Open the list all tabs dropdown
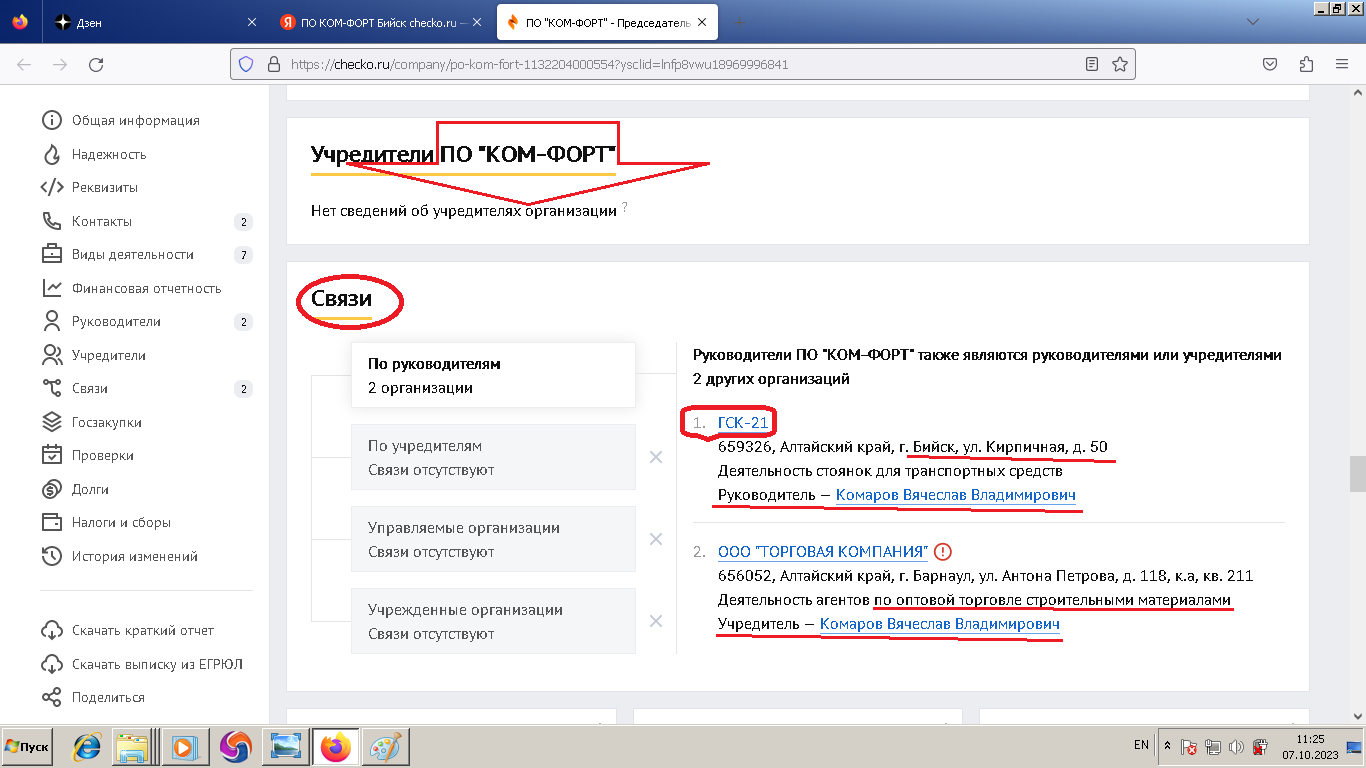The width and height of the screenshot is (1366, 768). (x=1252, y=22)
